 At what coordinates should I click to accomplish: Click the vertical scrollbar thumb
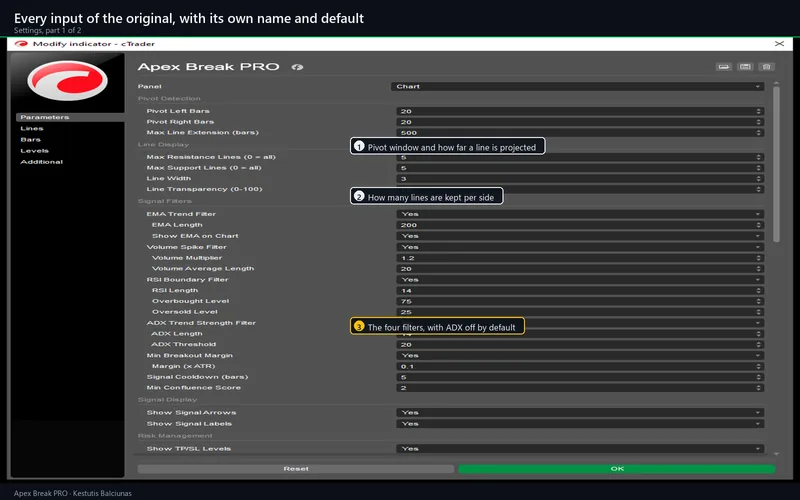click(x=776, y=164)
